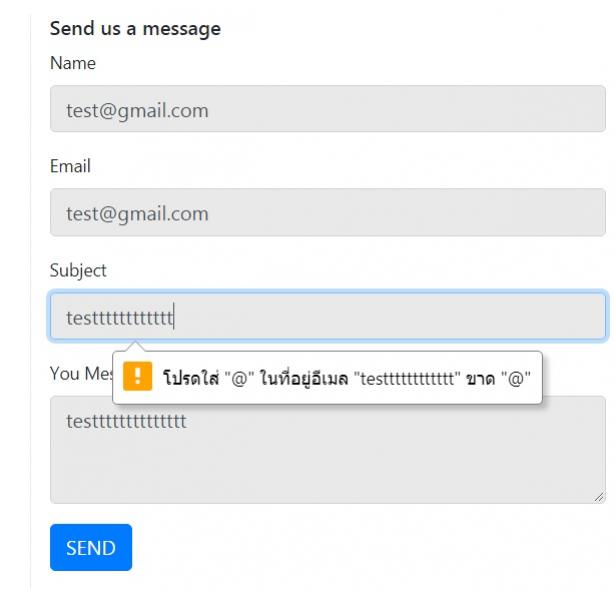
Task: Click the You Message textarea
Action: coord(328,450)
